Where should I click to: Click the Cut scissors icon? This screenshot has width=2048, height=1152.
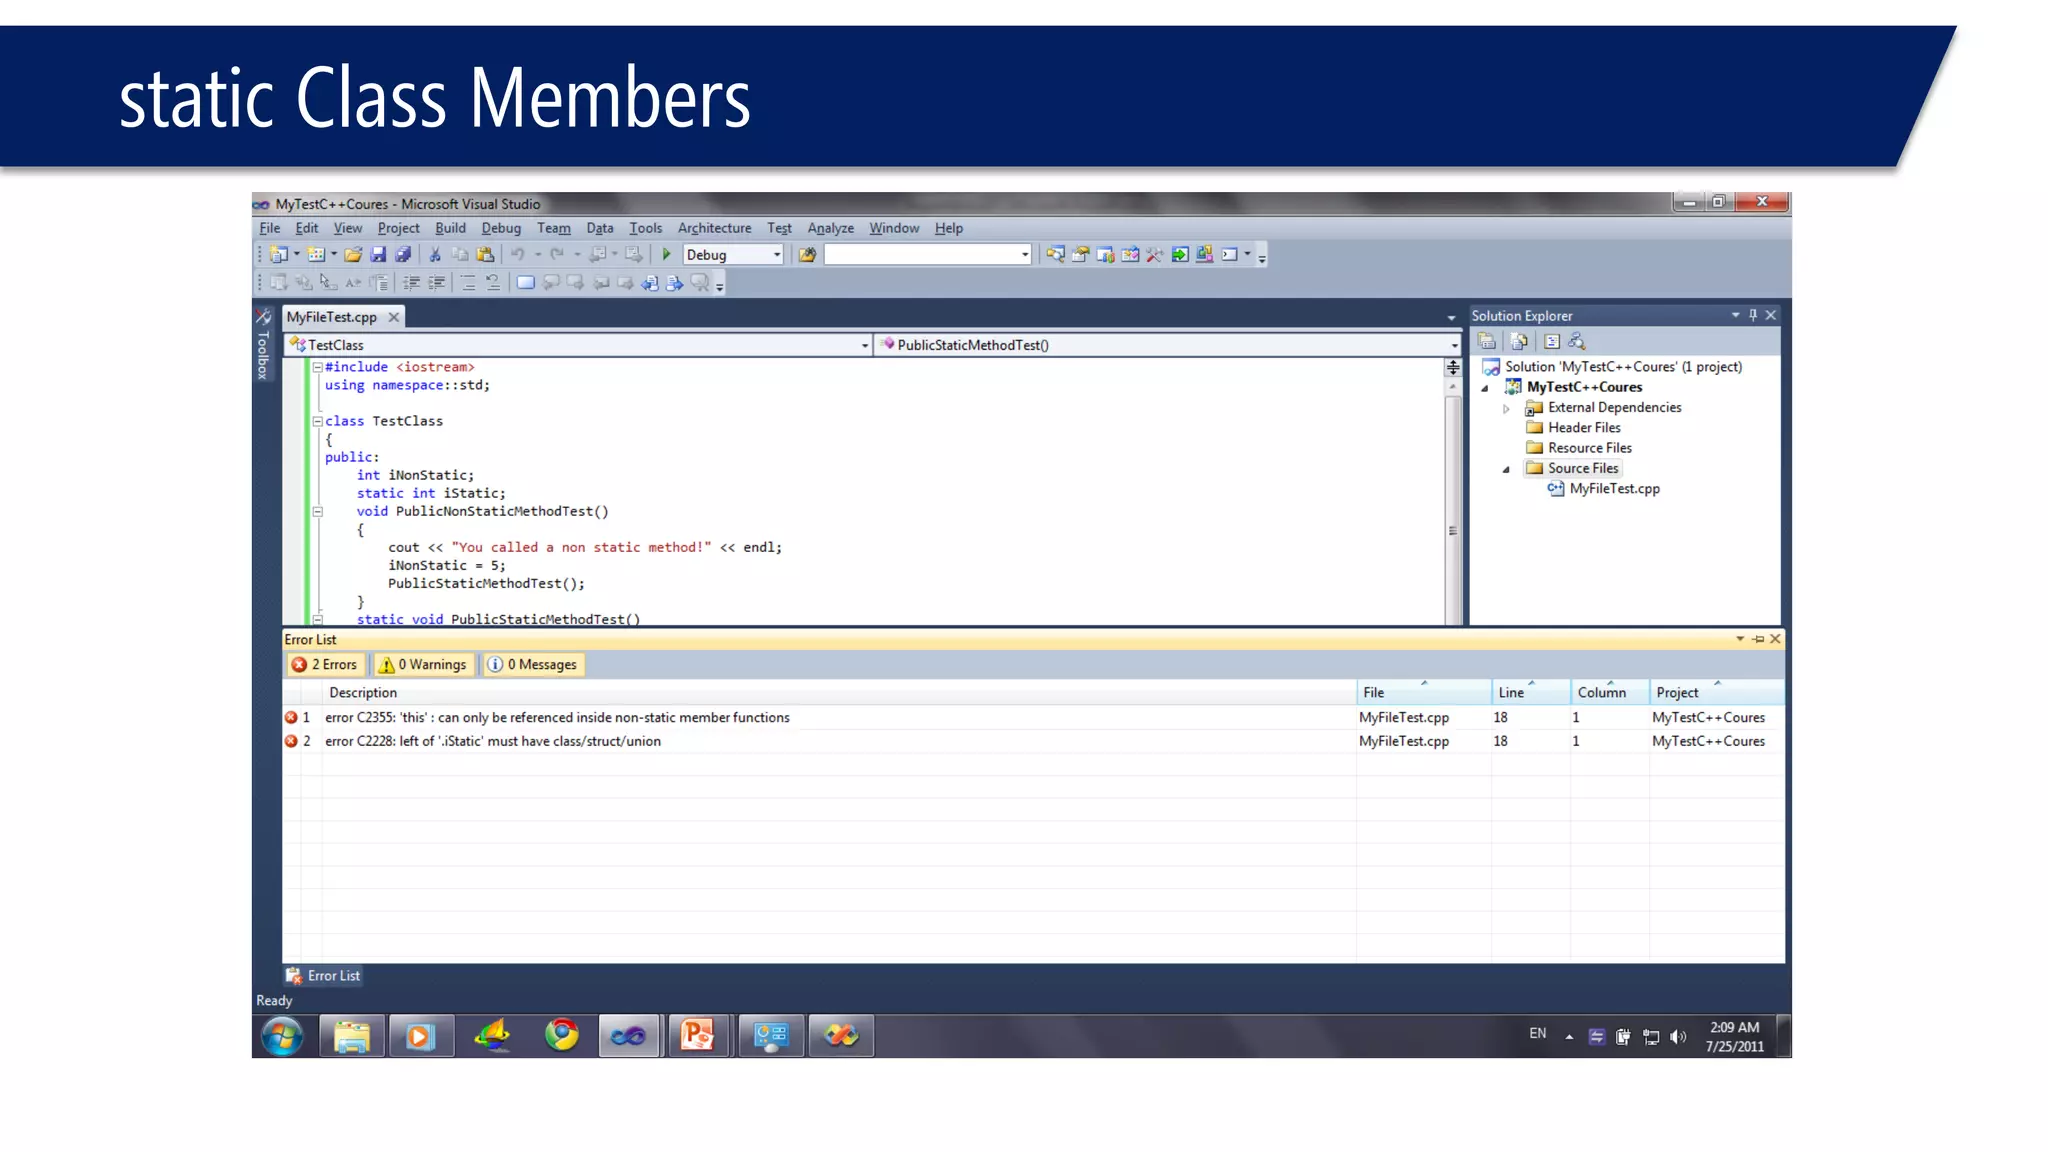pos(435,255)
